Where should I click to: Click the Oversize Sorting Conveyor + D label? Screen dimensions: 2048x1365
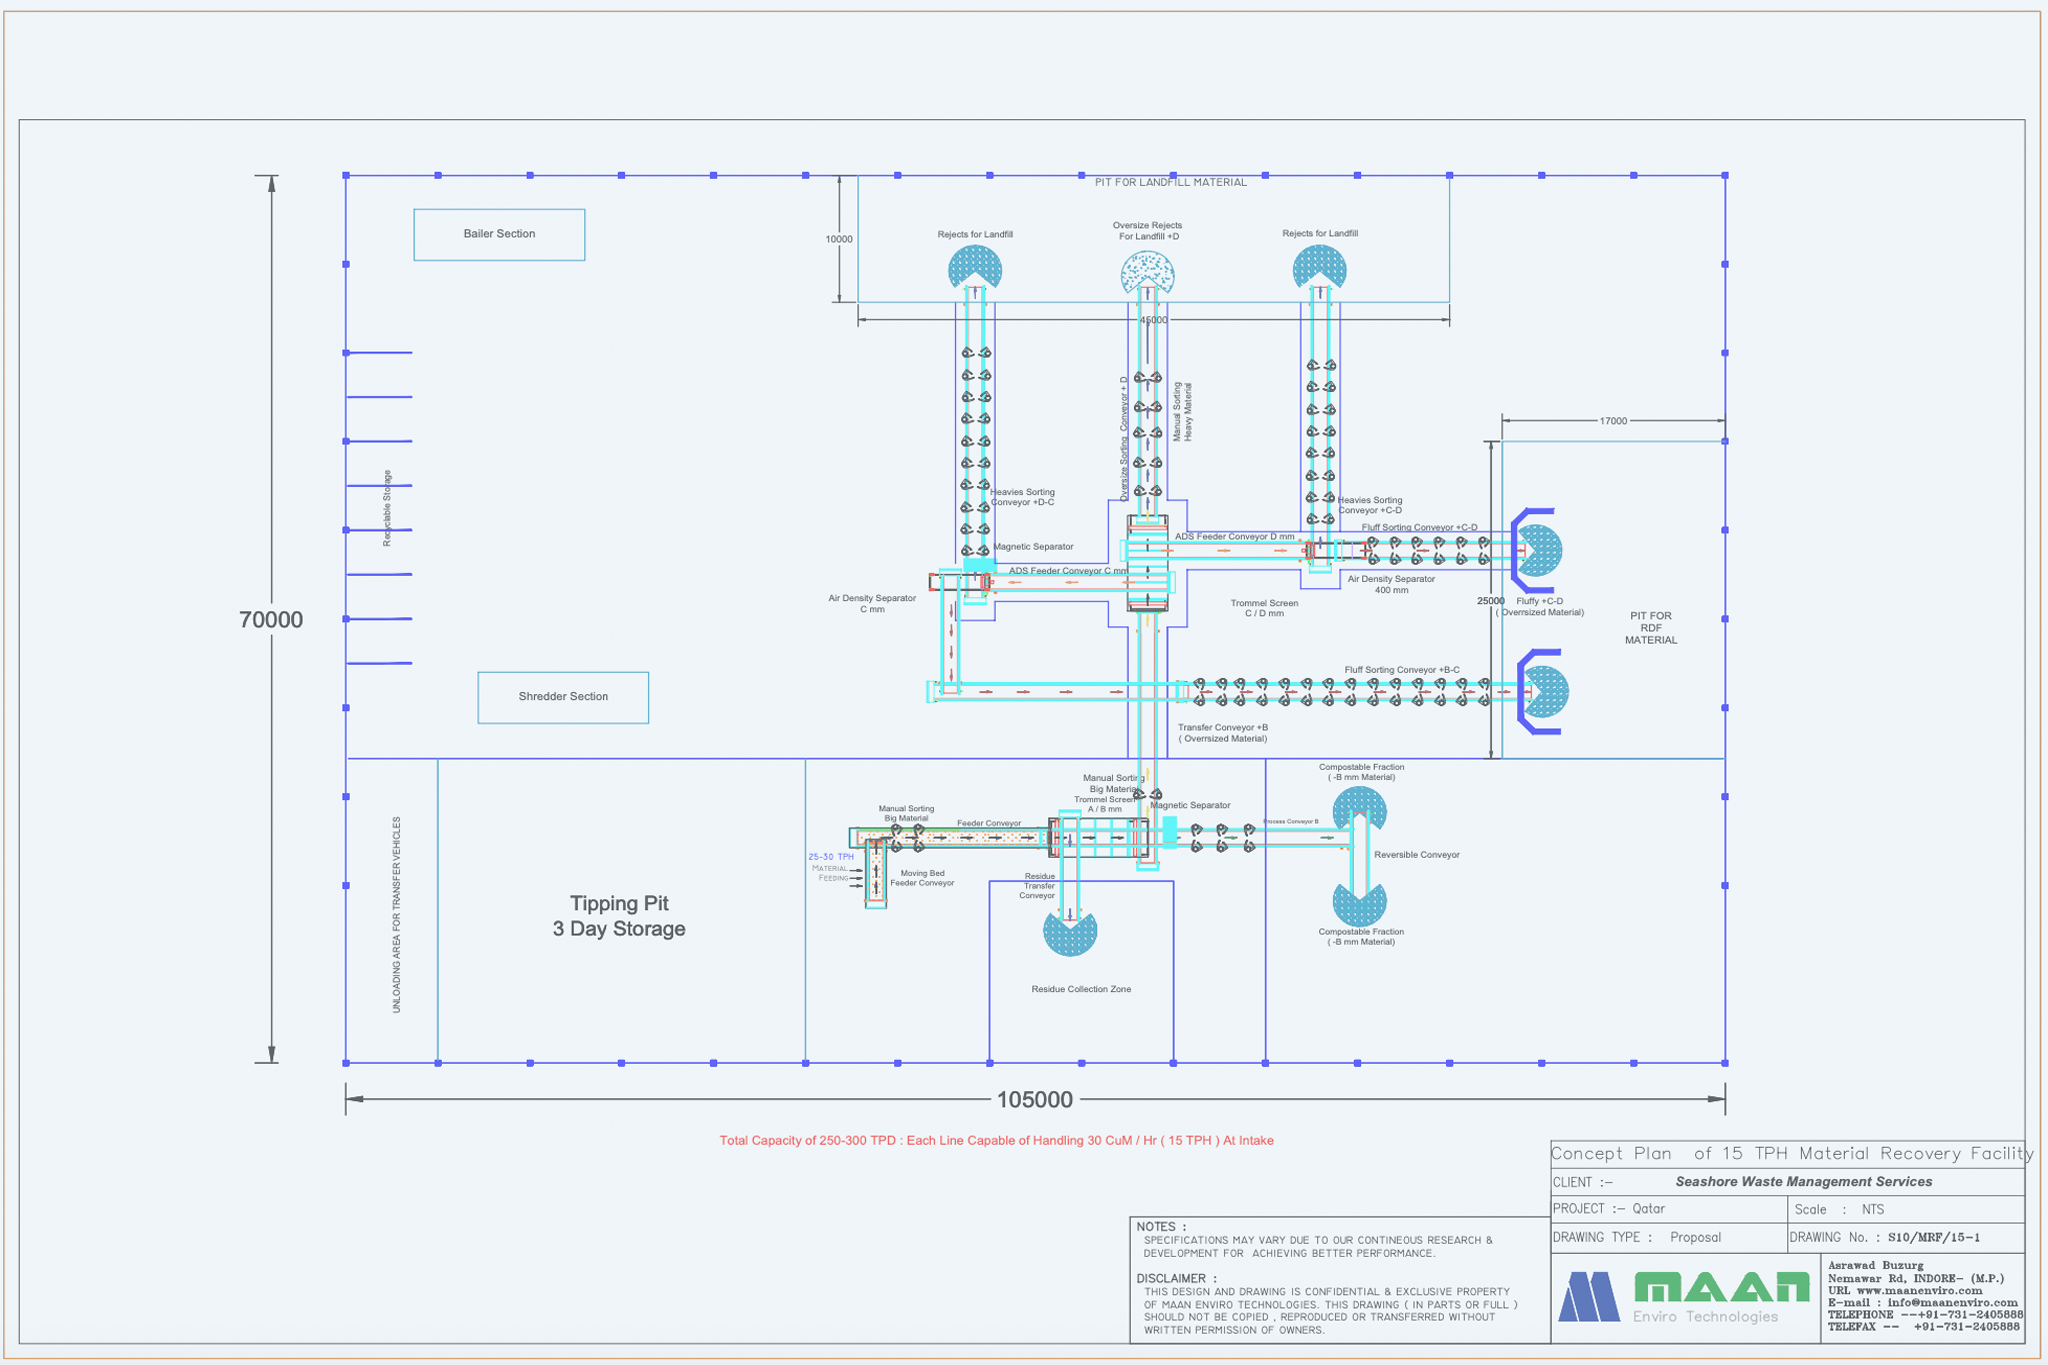1124,438
